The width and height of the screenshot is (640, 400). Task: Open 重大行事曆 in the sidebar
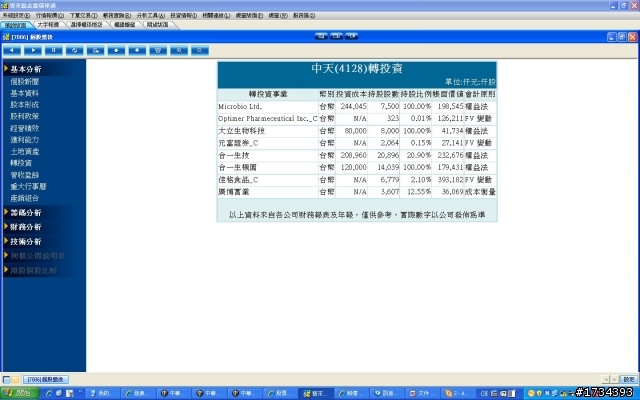click(28, 187)
